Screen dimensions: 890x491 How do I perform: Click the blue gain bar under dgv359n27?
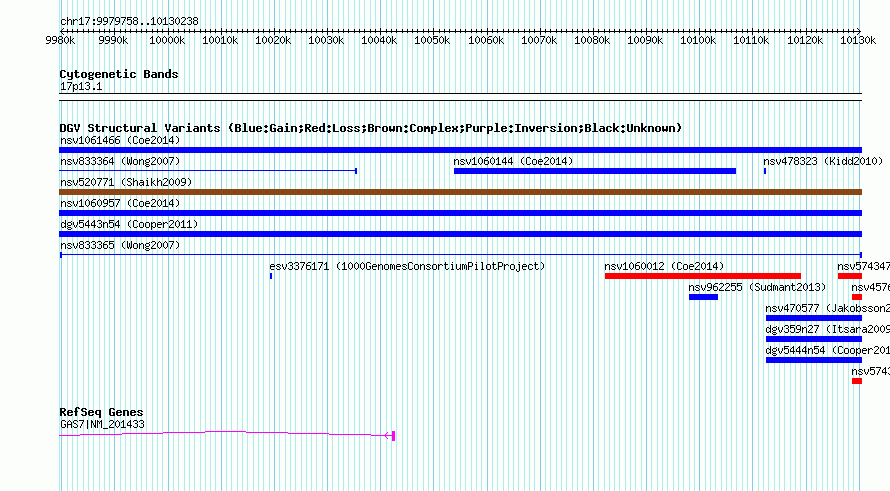[x=814, y=339]
